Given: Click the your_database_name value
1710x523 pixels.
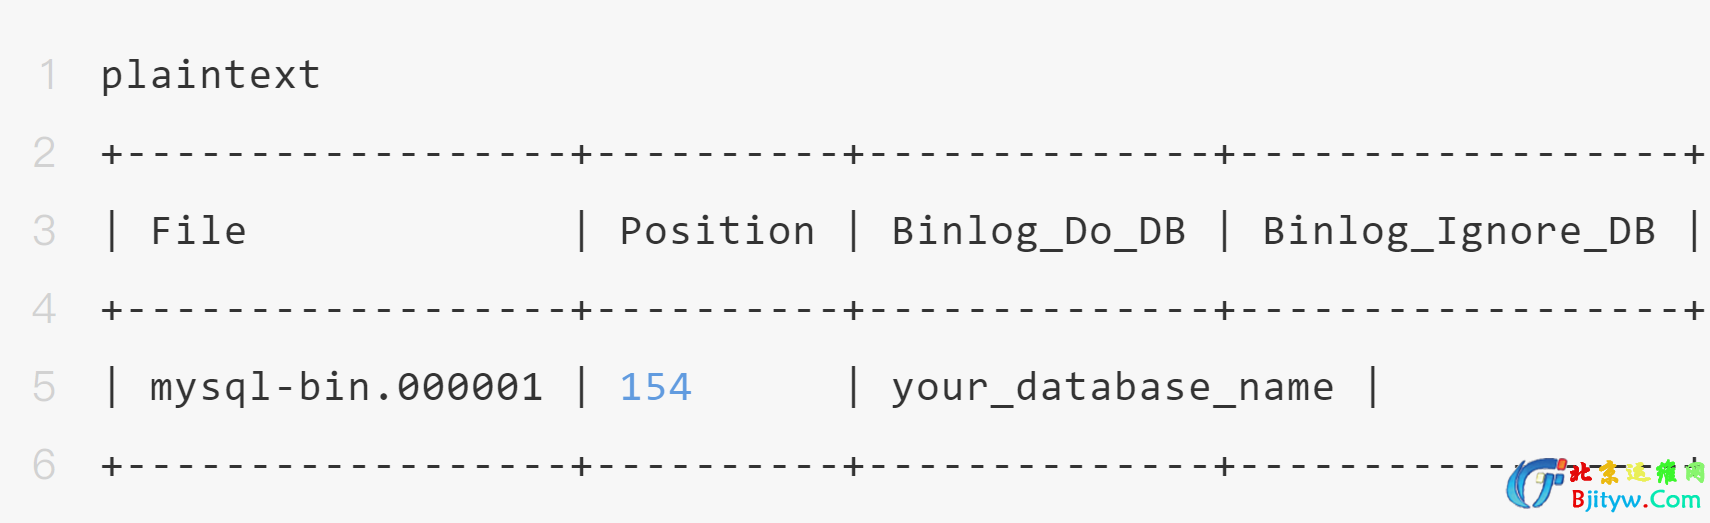Looking at the screenshot, I should click(1112, 387).
